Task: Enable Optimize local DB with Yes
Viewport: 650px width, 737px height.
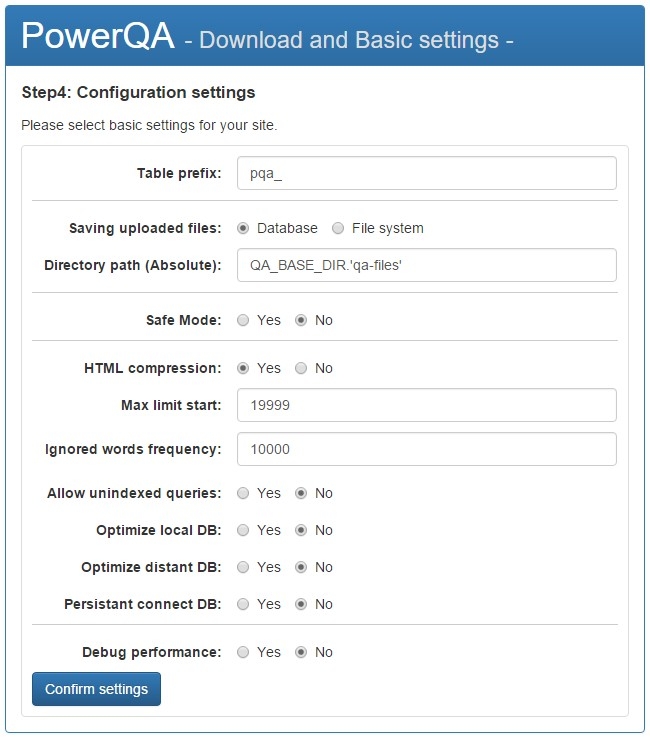Action: click(x=243, y=530)
